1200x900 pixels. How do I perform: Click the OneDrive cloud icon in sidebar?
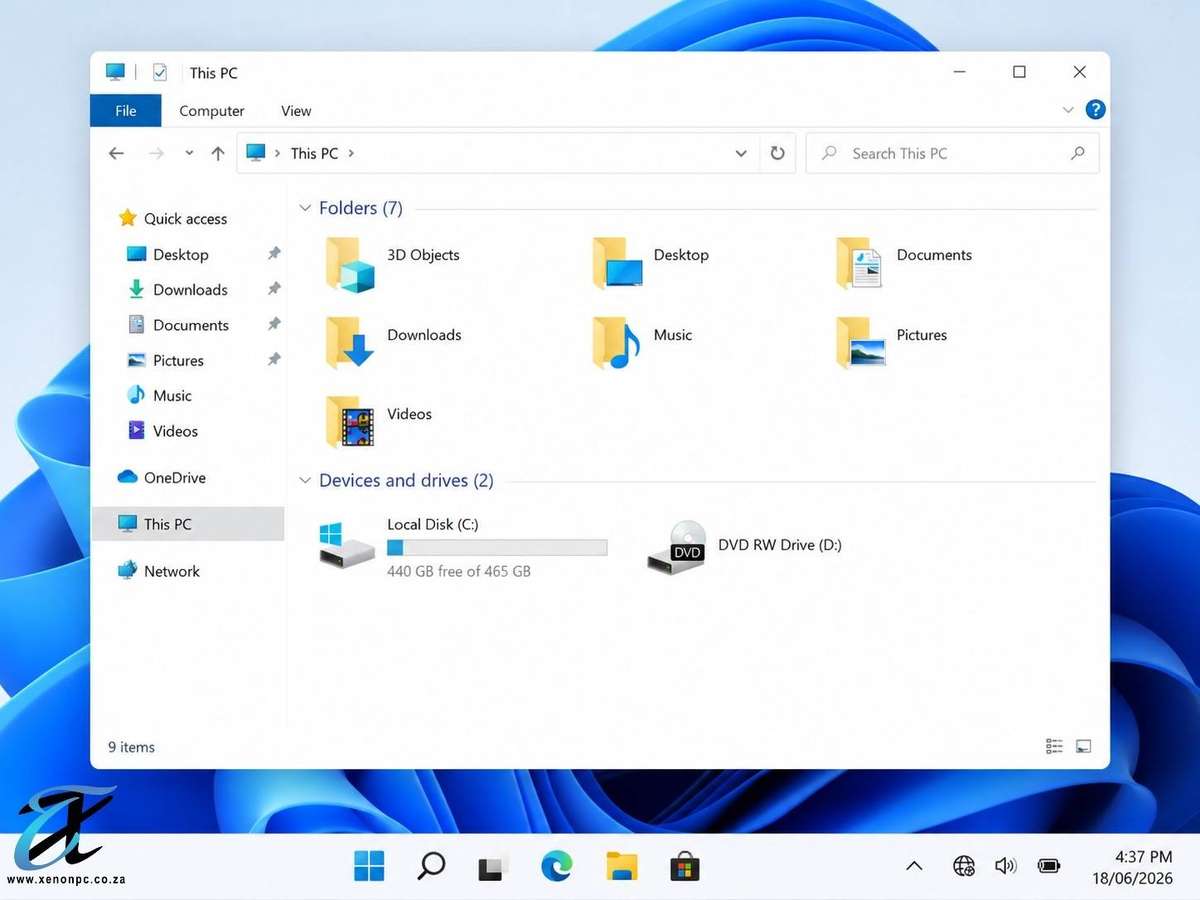coord(127,477)
